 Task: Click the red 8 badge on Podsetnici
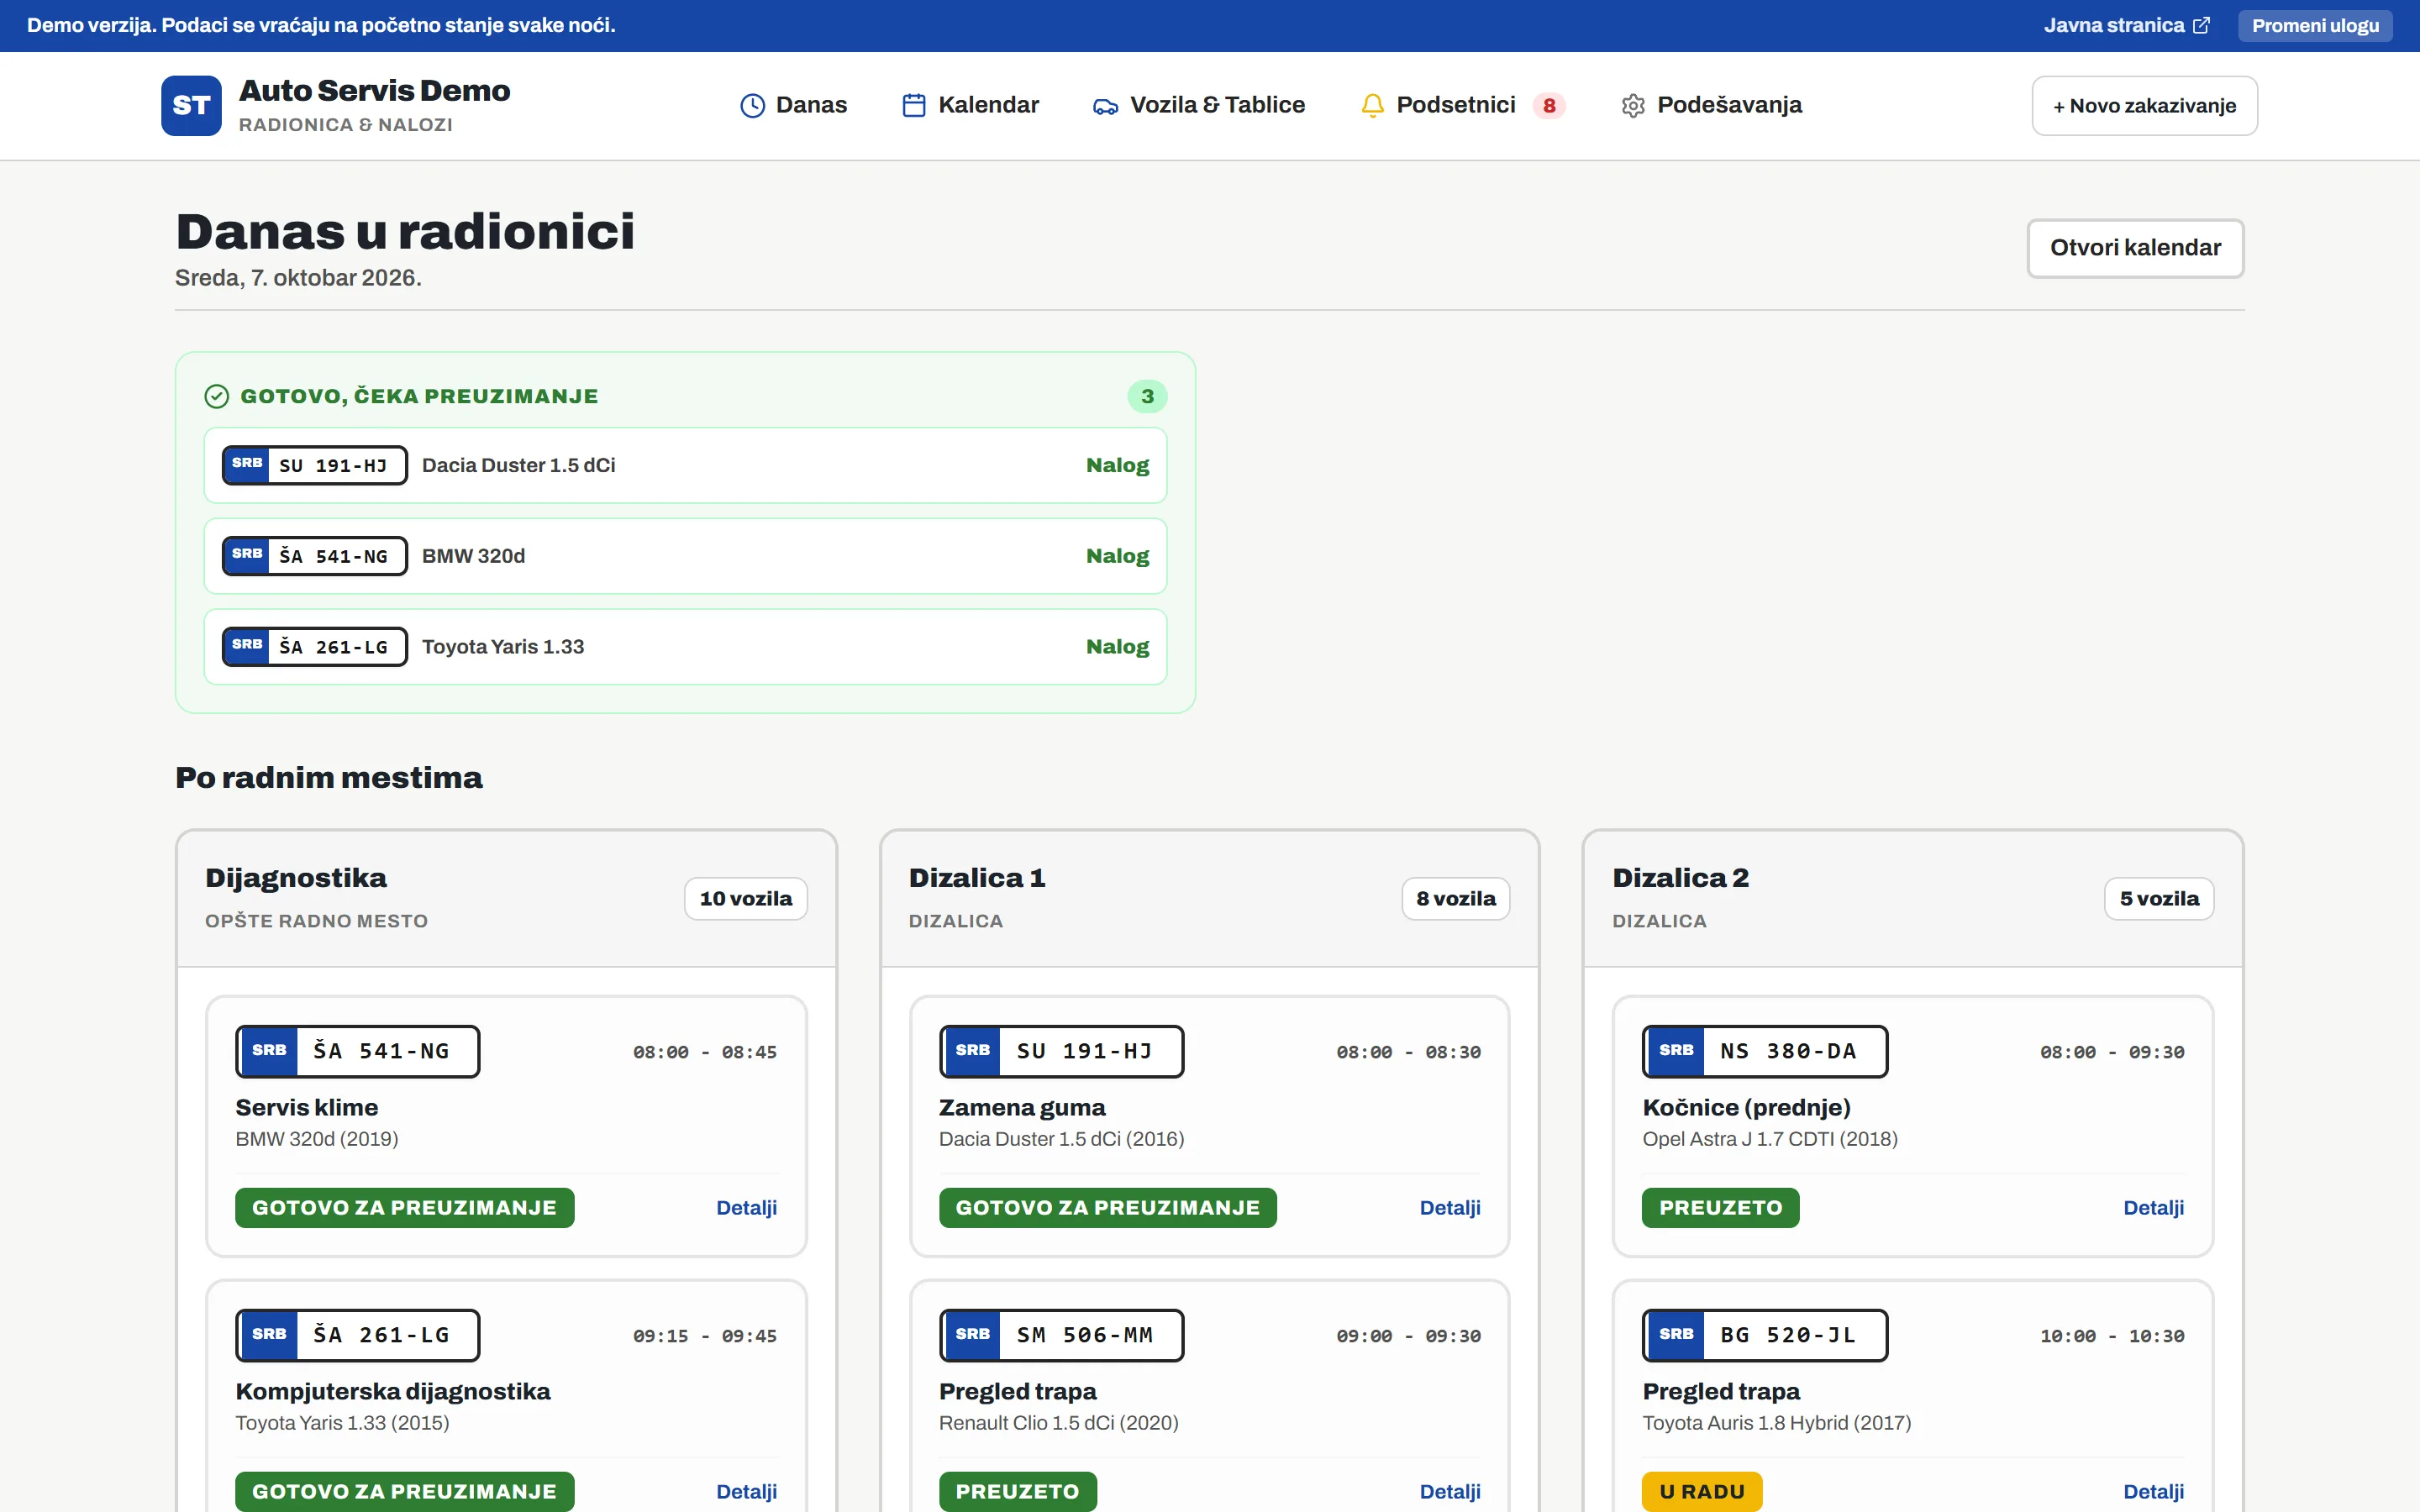click(x=1549, y=106)
